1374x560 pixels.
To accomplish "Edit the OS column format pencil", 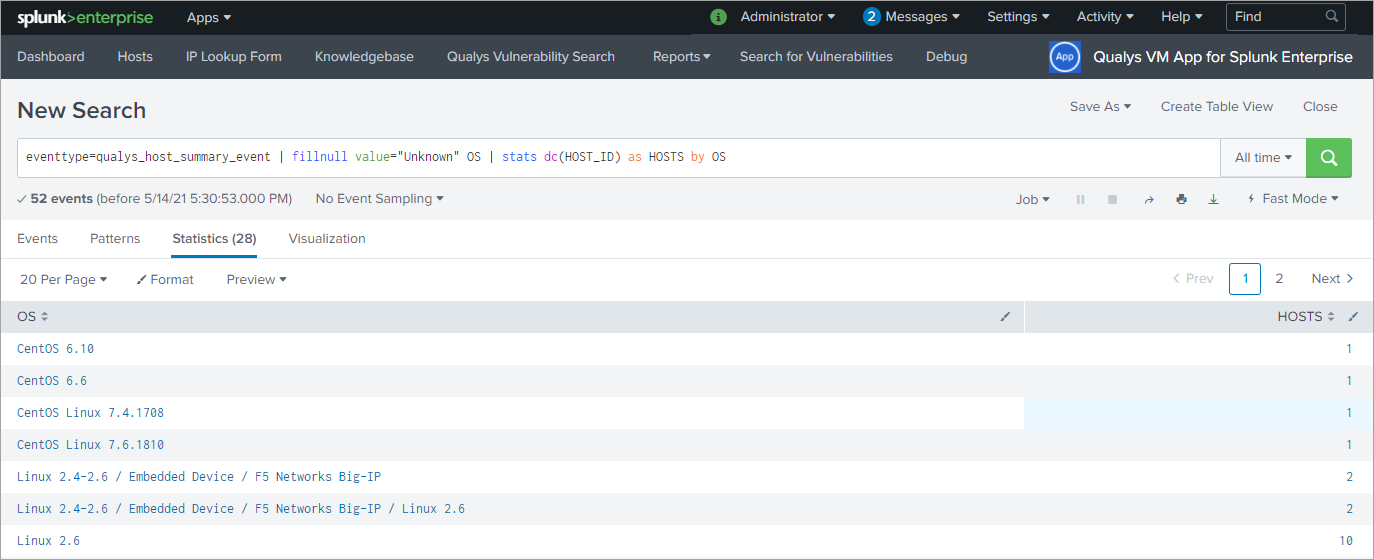I will [x=1005, y=317].
